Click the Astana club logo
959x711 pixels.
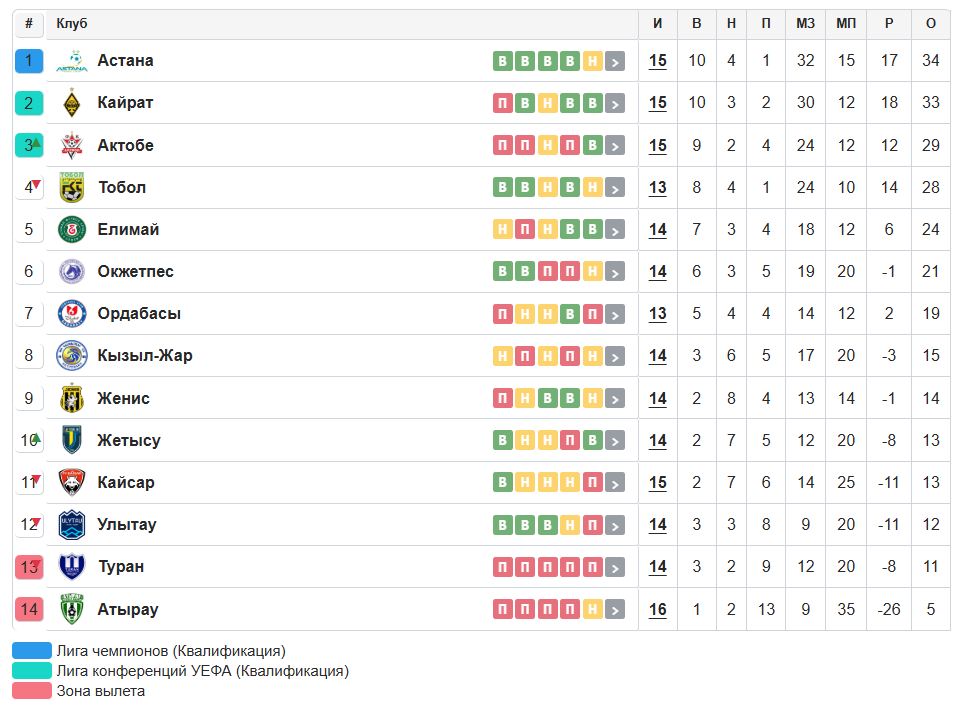(x=72, y=61)
